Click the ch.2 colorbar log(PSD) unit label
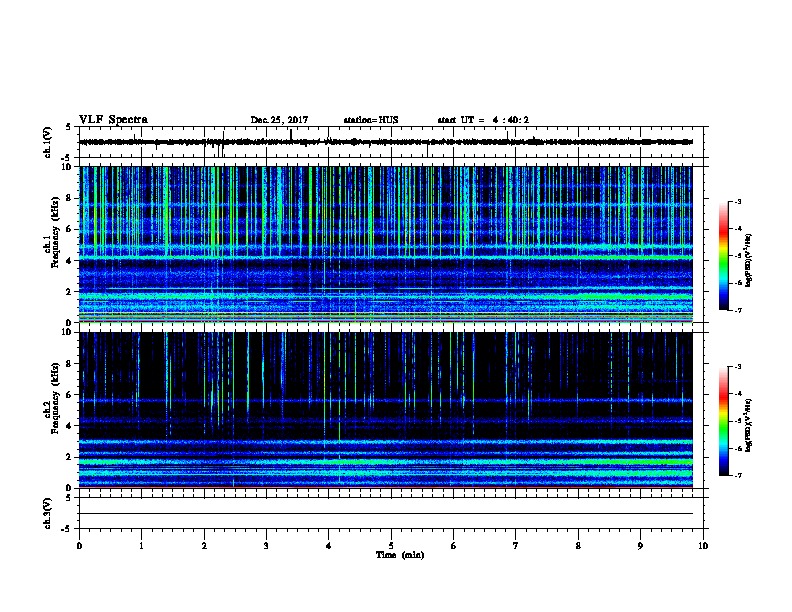 point(748,426)
